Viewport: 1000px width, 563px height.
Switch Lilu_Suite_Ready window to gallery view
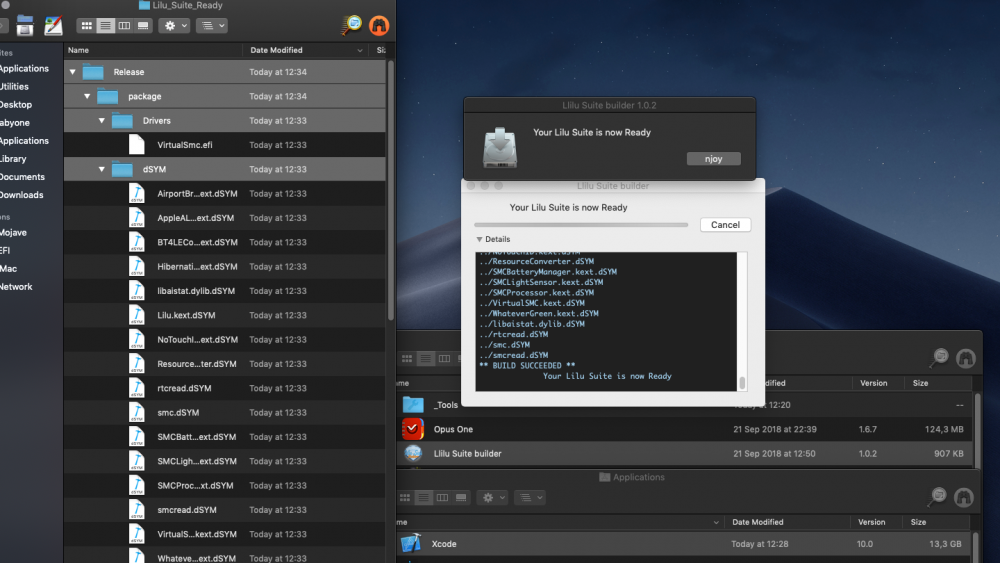click(x=143, y=26)
